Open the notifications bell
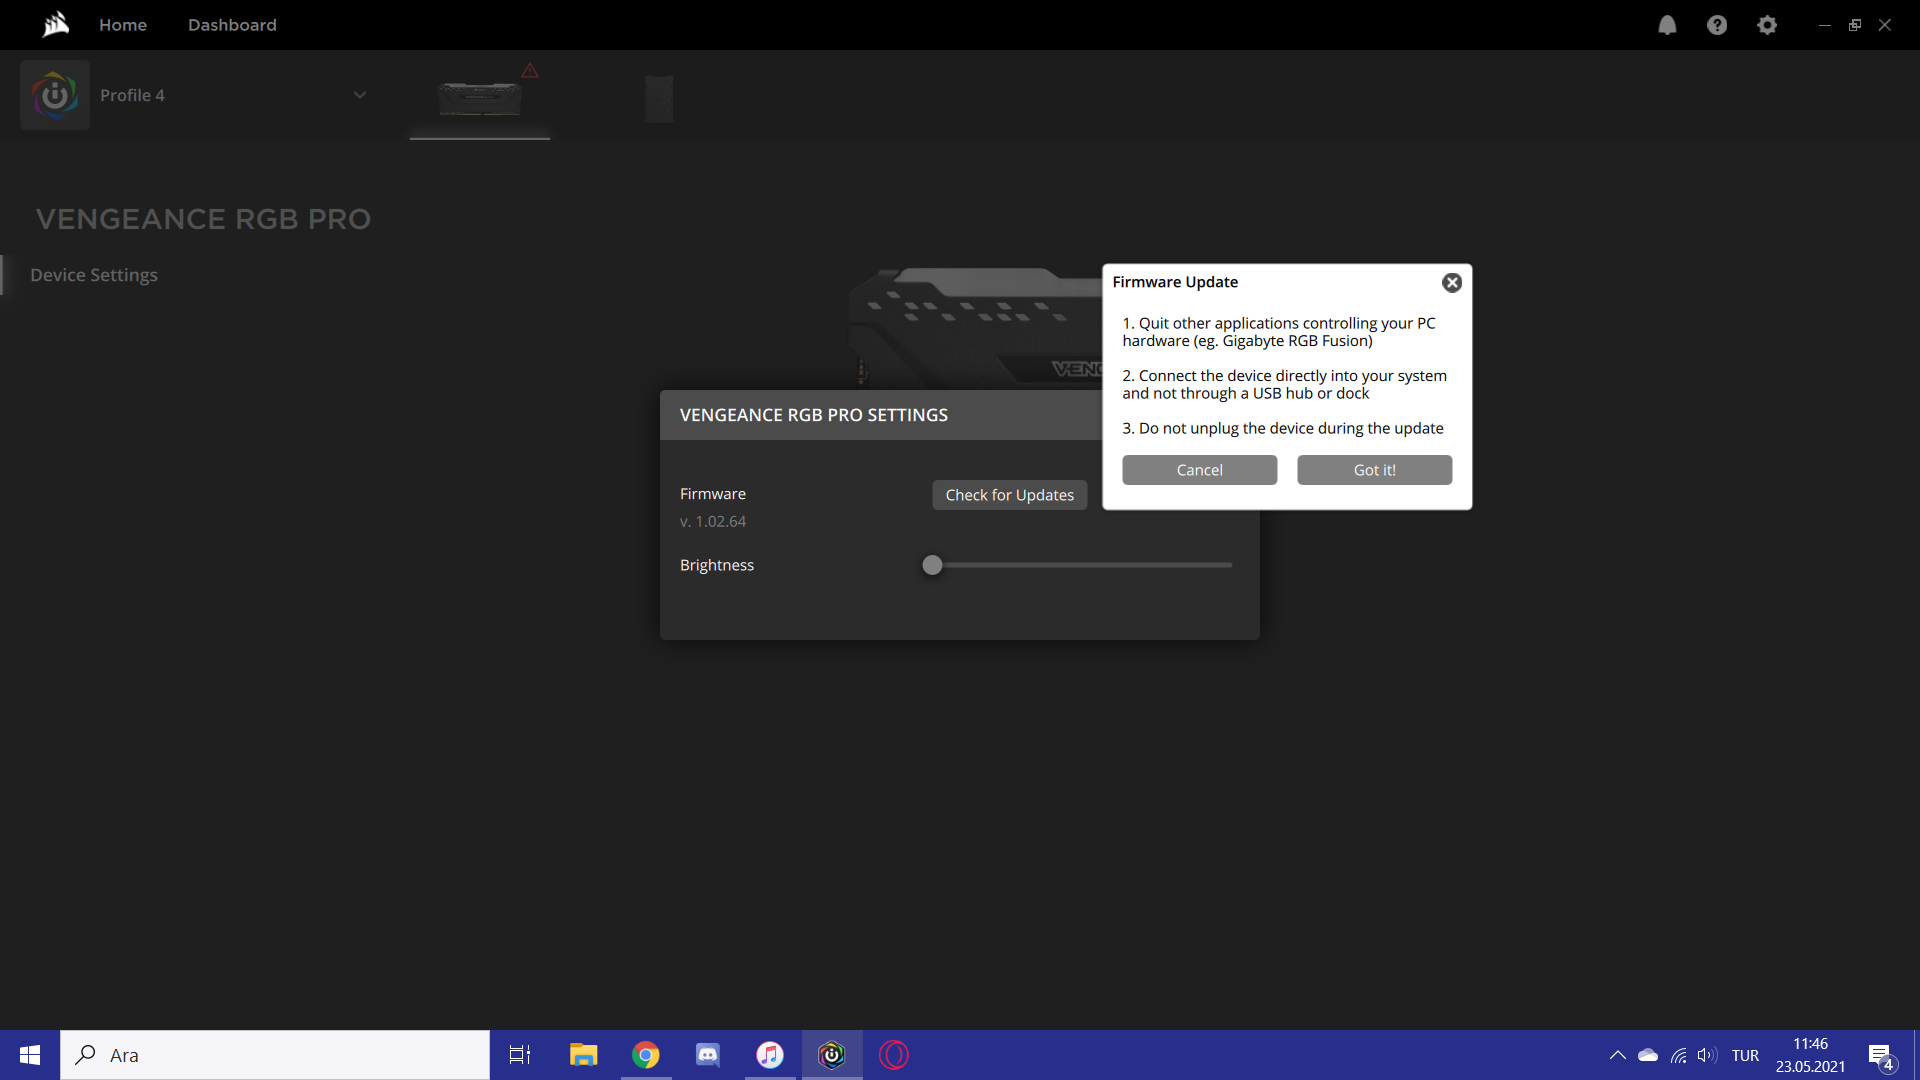This screenshot has width=1920, height=1080. tap(1667, 25)
